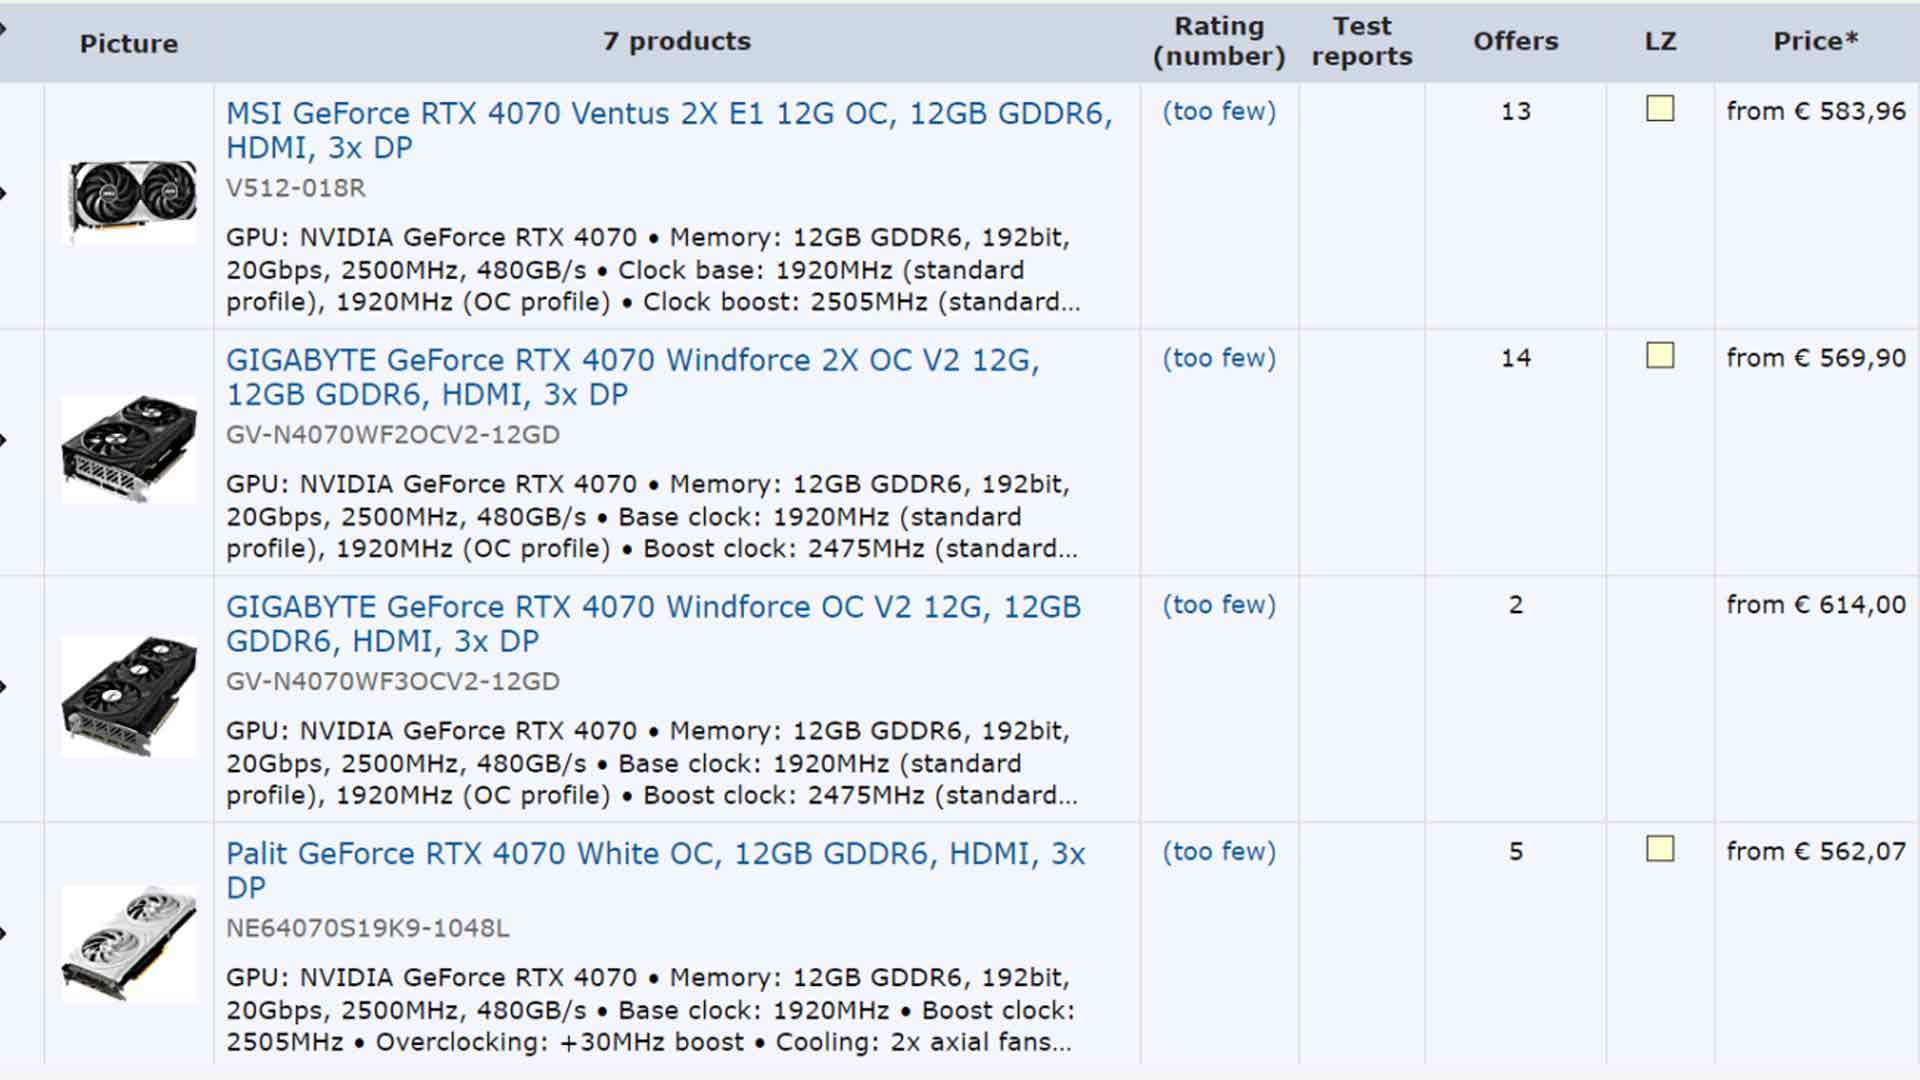Click the MSI Ventus 2X card thumbnail
Viewport: 1920px width, 1080px height.
point(129,200)
